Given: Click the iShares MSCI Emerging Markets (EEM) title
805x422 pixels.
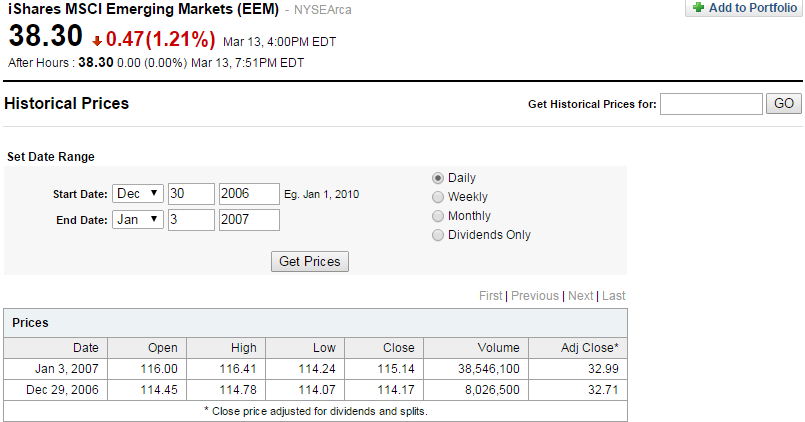Looking at the screenshot, I should pyautogui.click(x=143, y=9).
